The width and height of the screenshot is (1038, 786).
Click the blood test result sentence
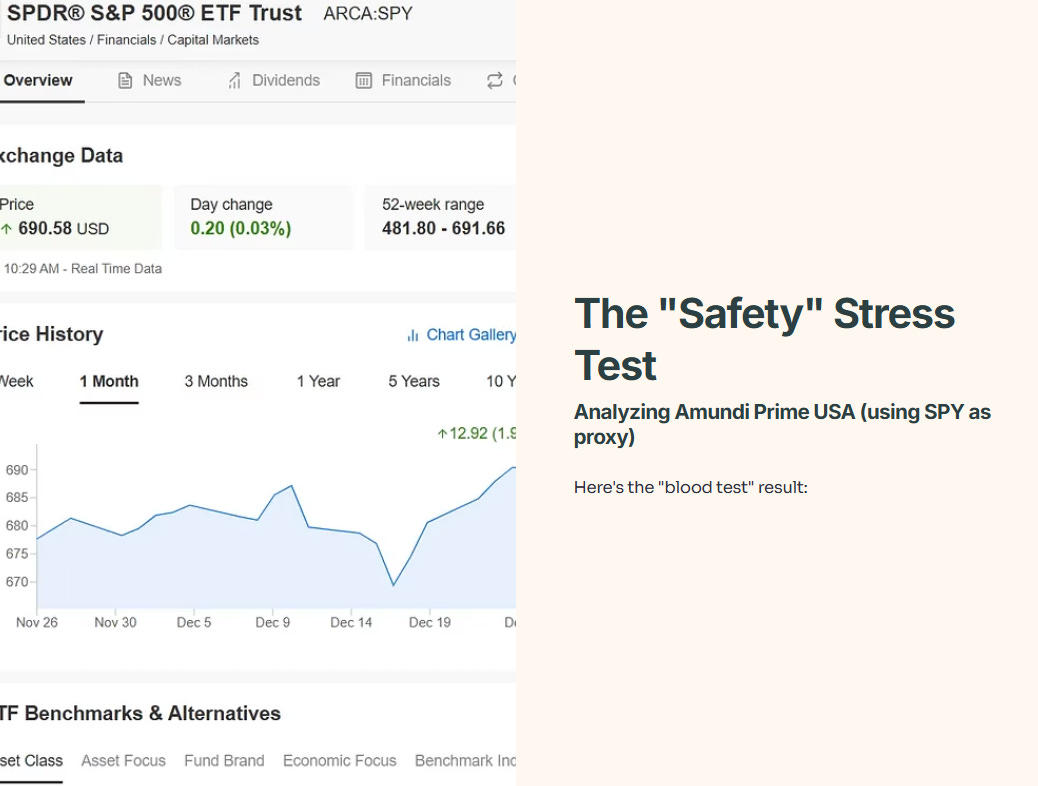(x=690, y=487)
